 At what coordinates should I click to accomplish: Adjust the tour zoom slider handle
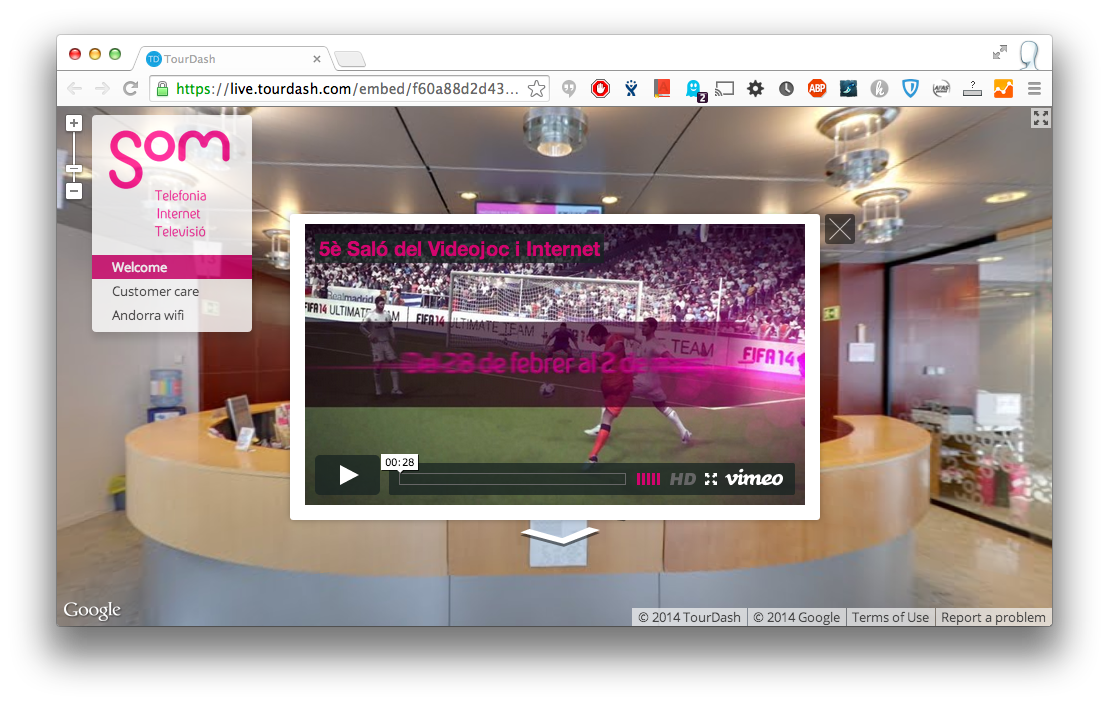coord(74,169)
